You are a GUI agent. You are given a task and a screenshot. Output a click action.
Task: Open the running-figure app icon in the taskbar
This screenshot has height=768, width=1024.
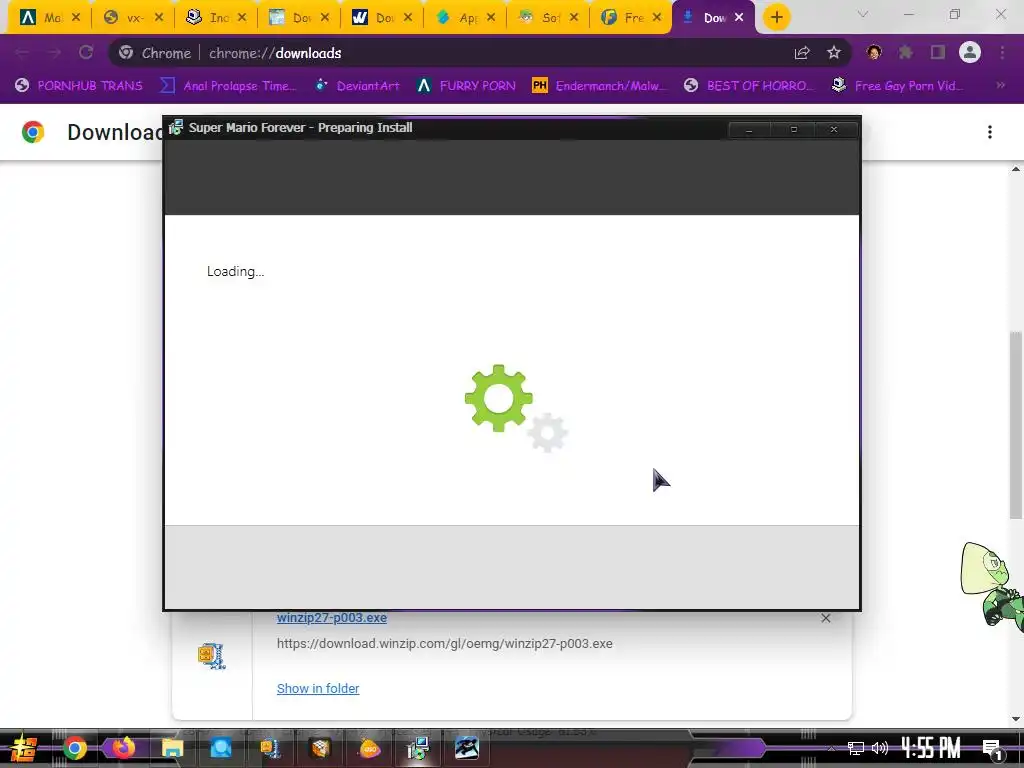(467, 748)
